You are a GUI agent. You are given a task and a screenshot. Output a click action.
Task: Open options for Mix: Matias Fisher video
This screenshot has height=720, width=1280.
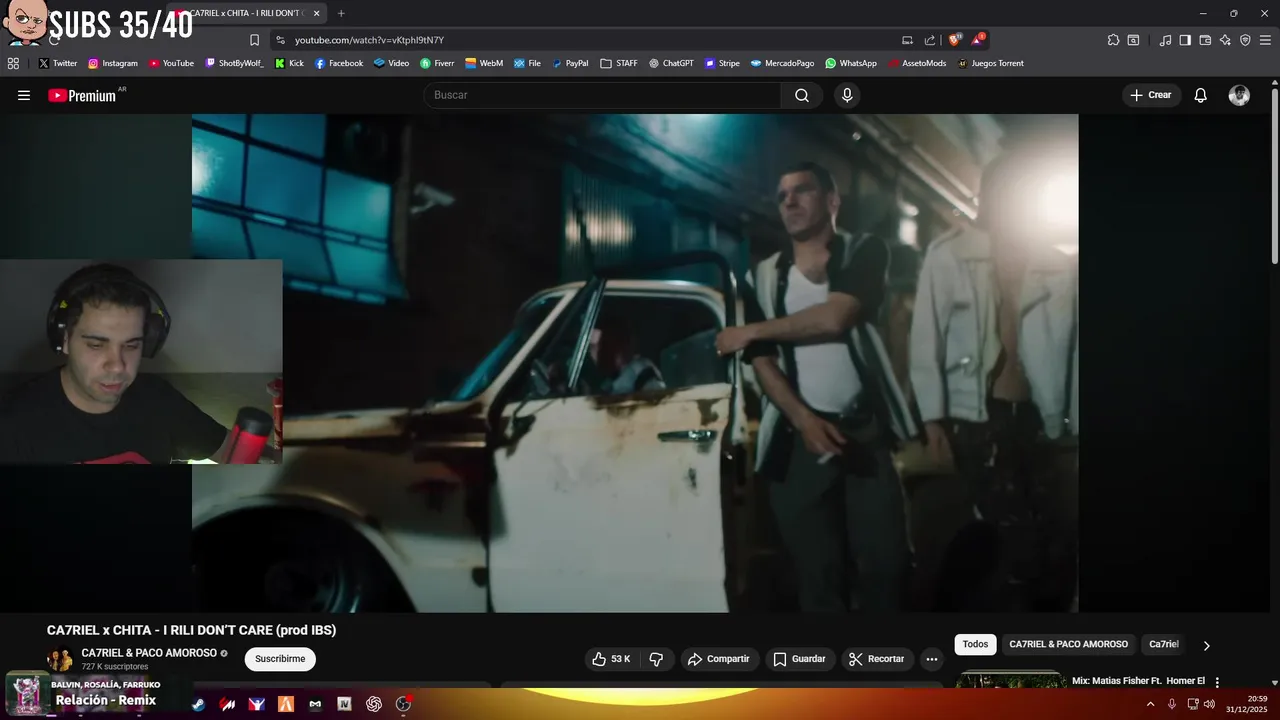click(1217, 681)
